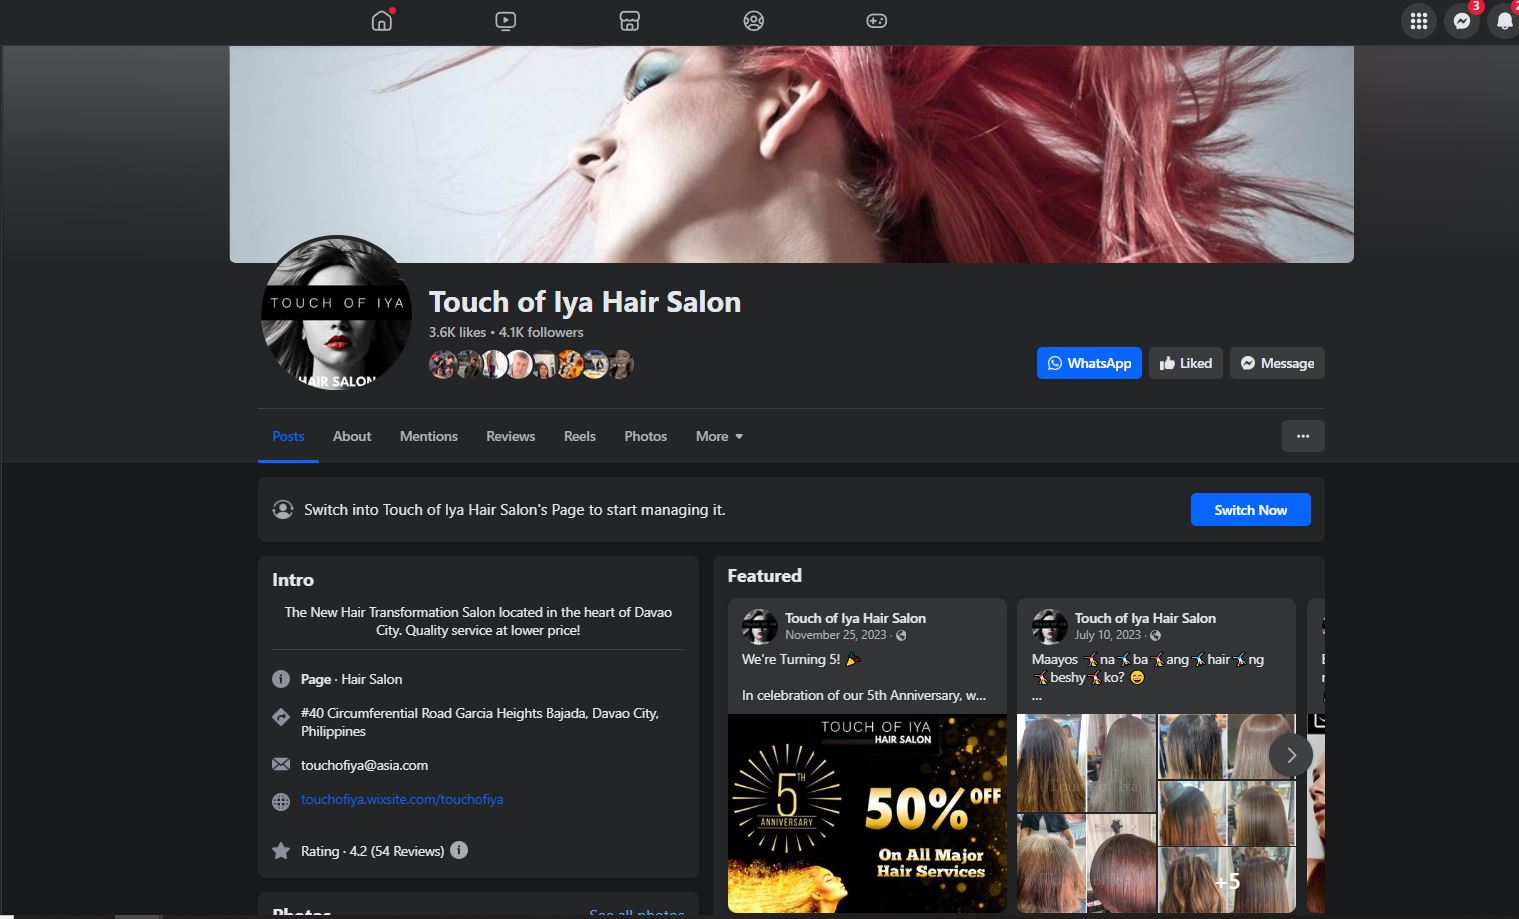
Task: Click the touchofiya@asia.com email address
Action: [x=365, y=765]
